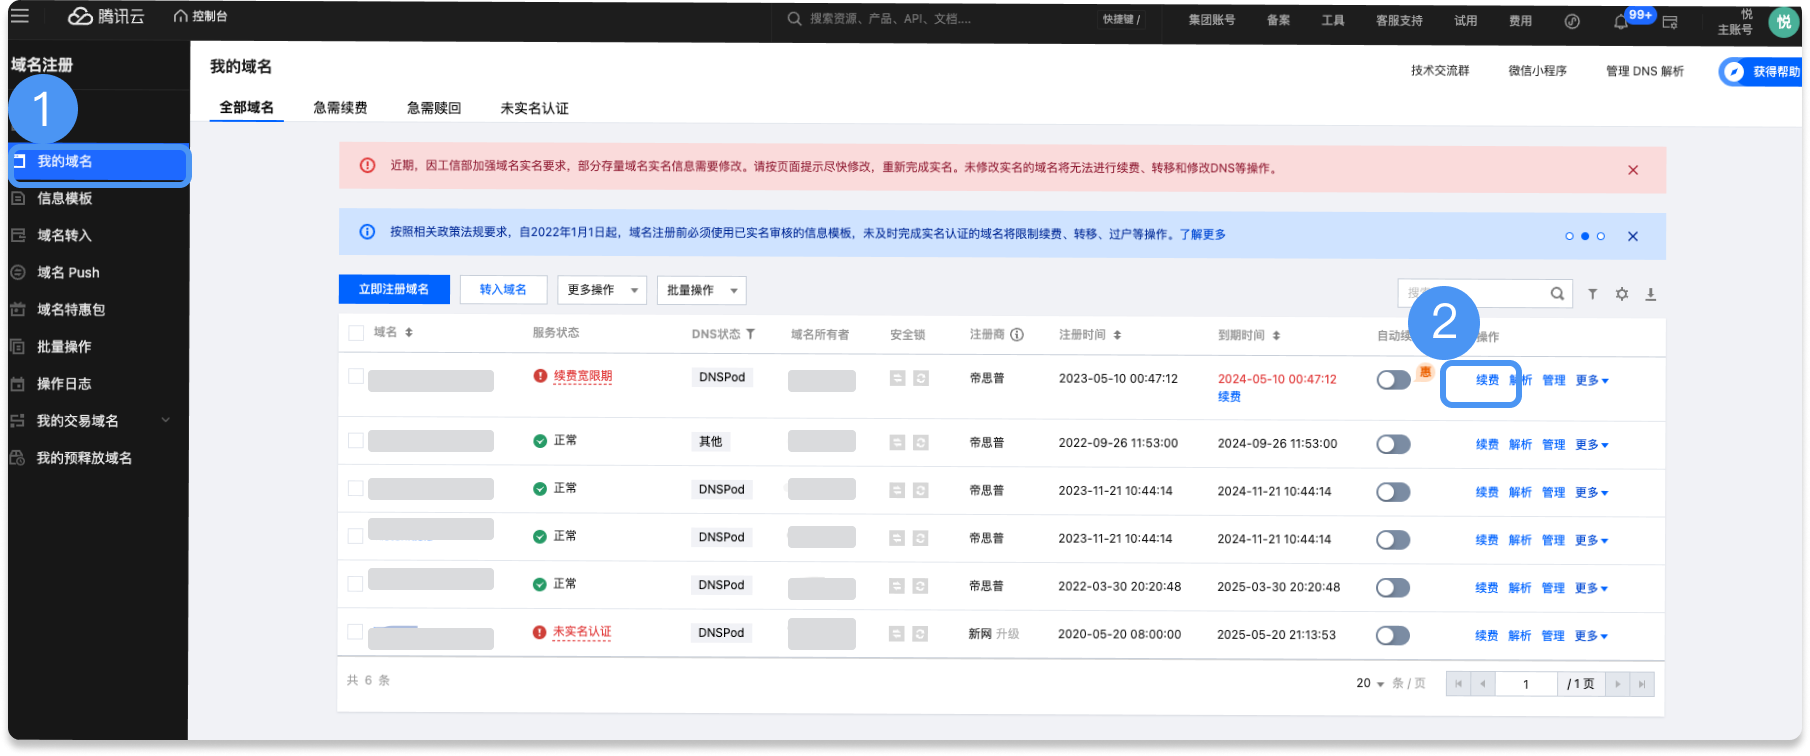Click the DNS状态 column filter icon
The width and height of the screenshot is (1810, 756).
pos(750,334)
